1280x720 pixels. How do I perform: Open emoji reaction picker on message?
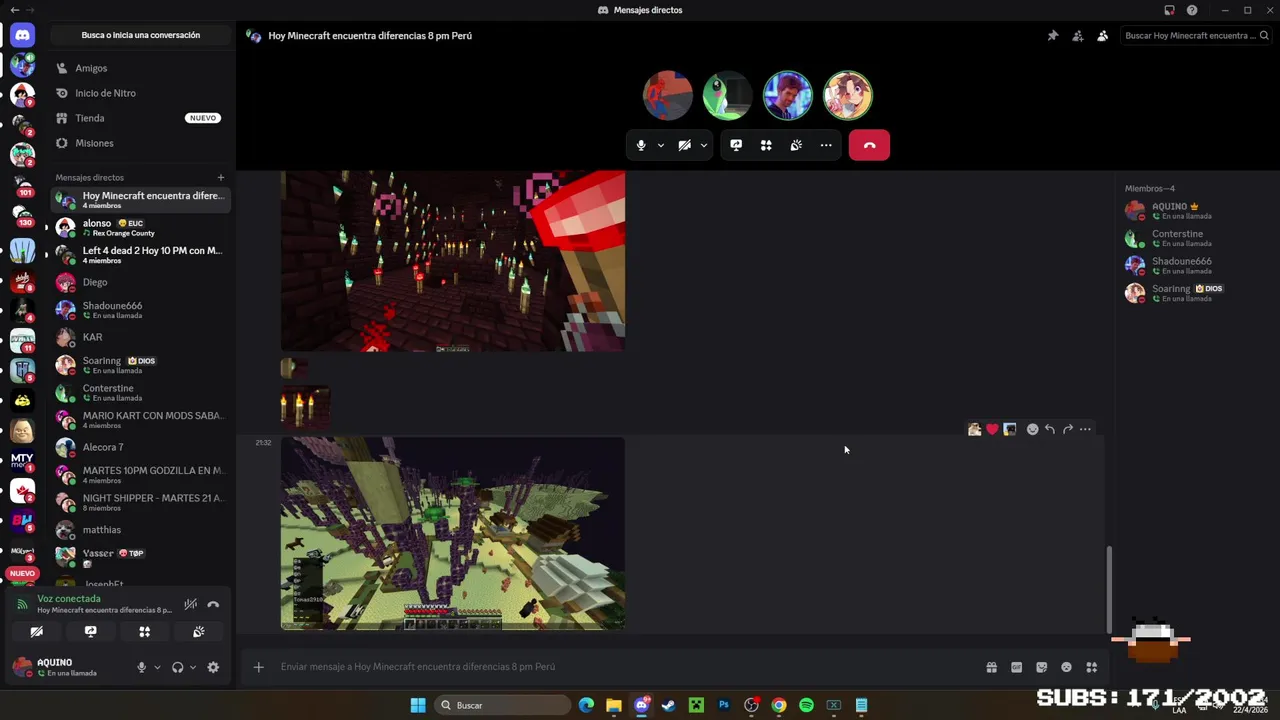coord(1032,429)
